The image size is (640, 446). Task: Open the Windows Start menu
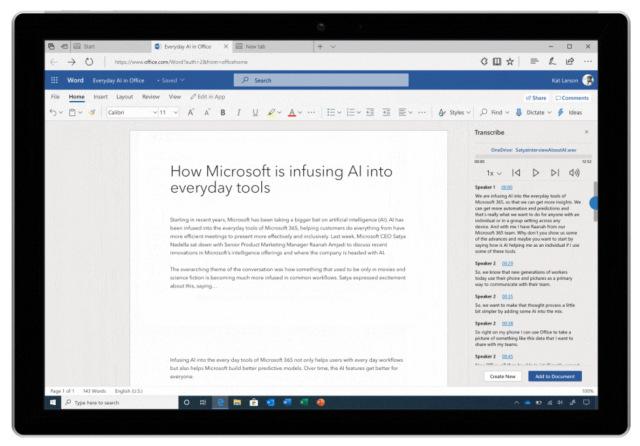point(53,402)
